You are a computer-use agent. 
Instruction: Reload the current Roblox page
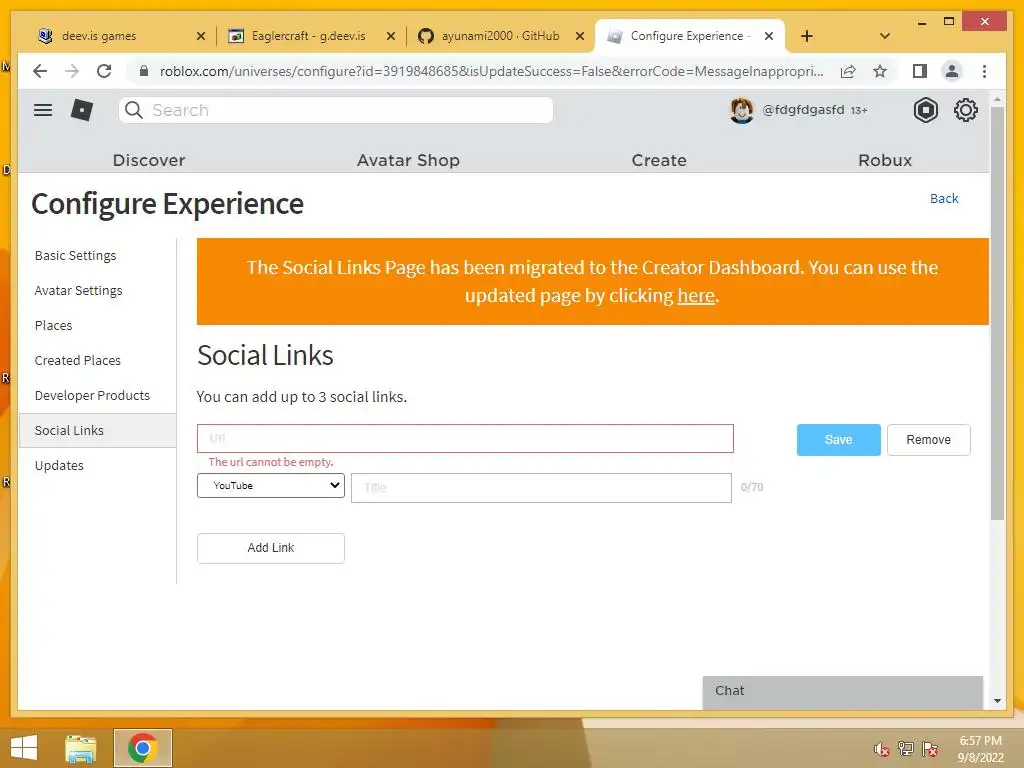click(104, 71)
